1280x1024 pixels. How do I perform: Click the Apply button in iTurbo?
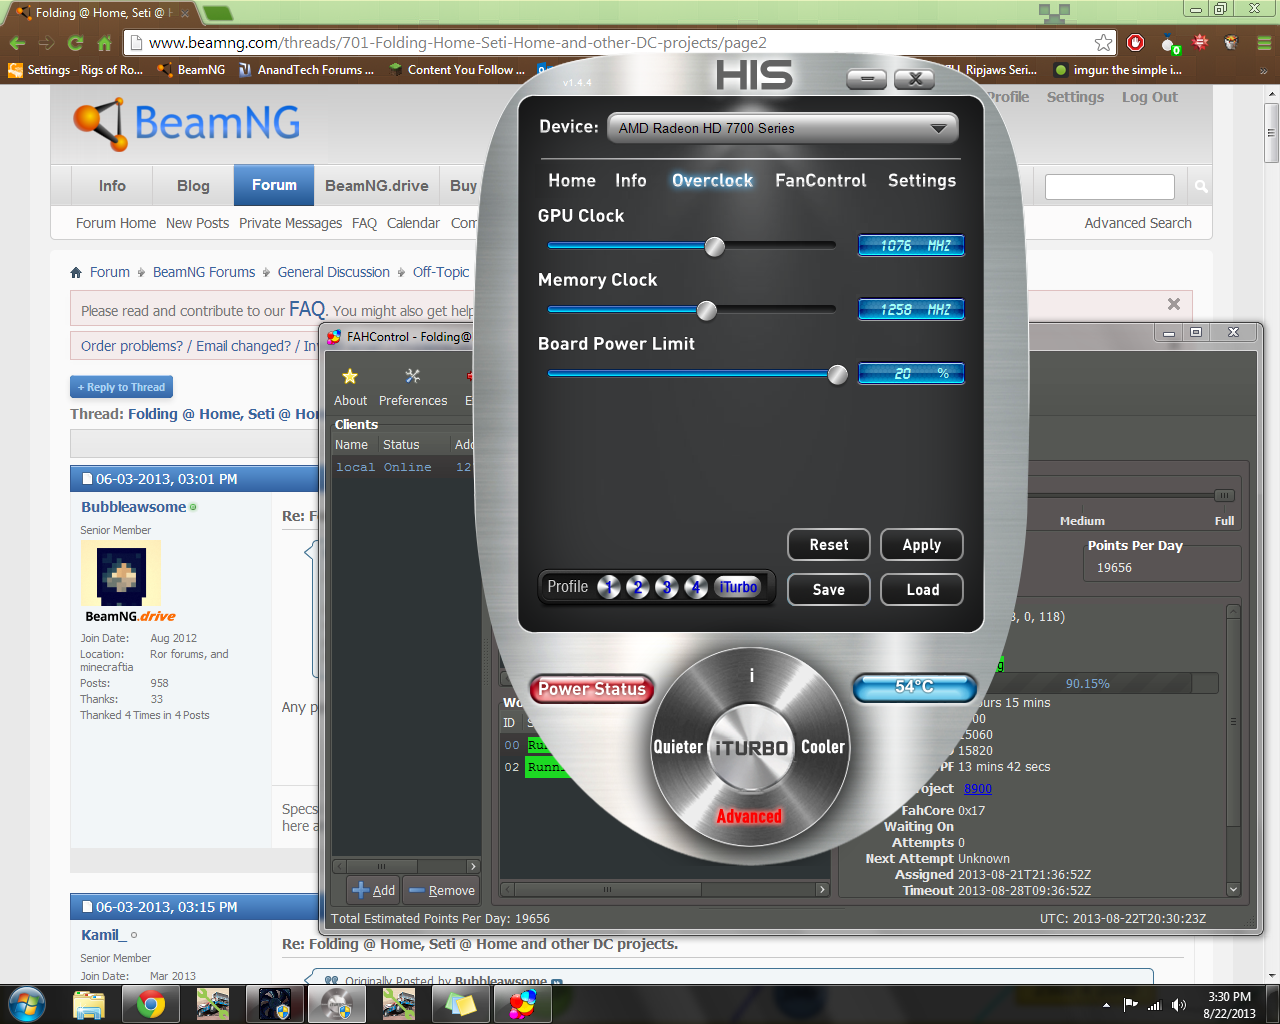click(921, 545)
